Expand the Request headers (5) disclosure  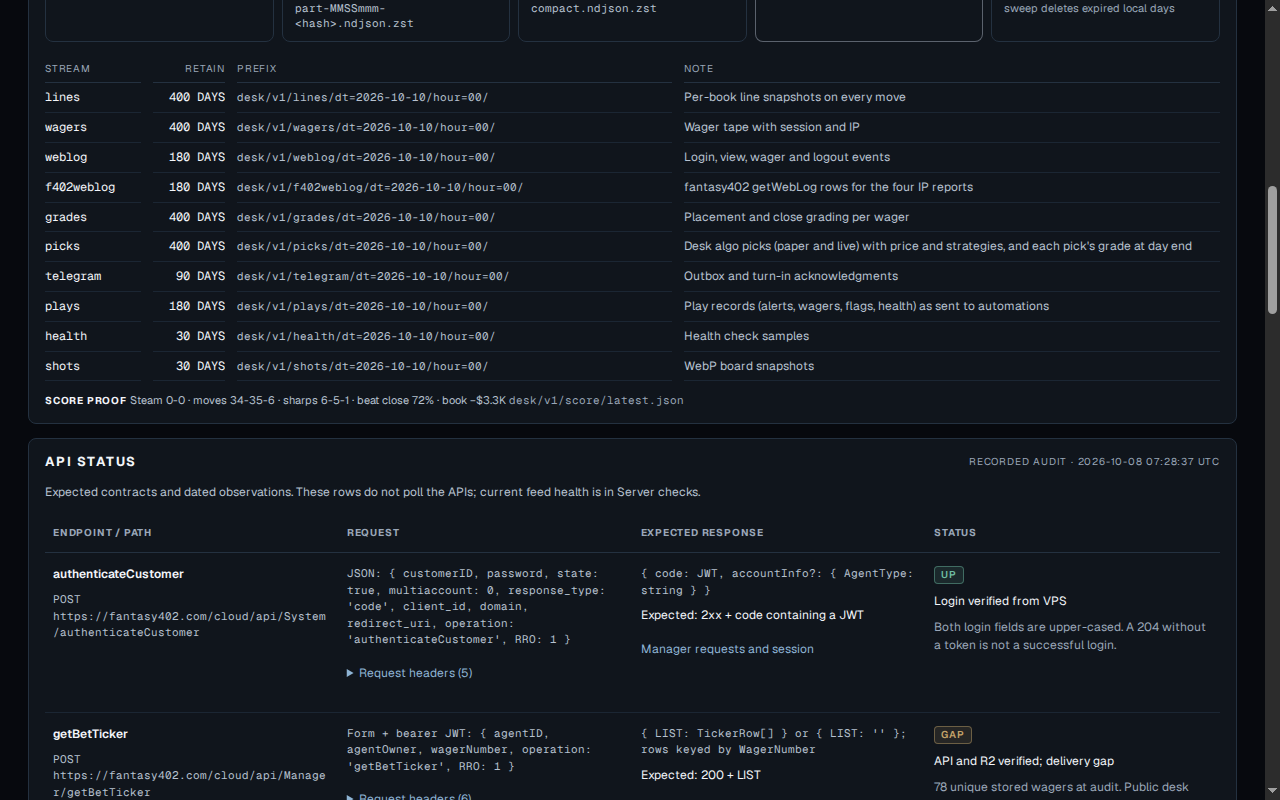pos(409,673)
